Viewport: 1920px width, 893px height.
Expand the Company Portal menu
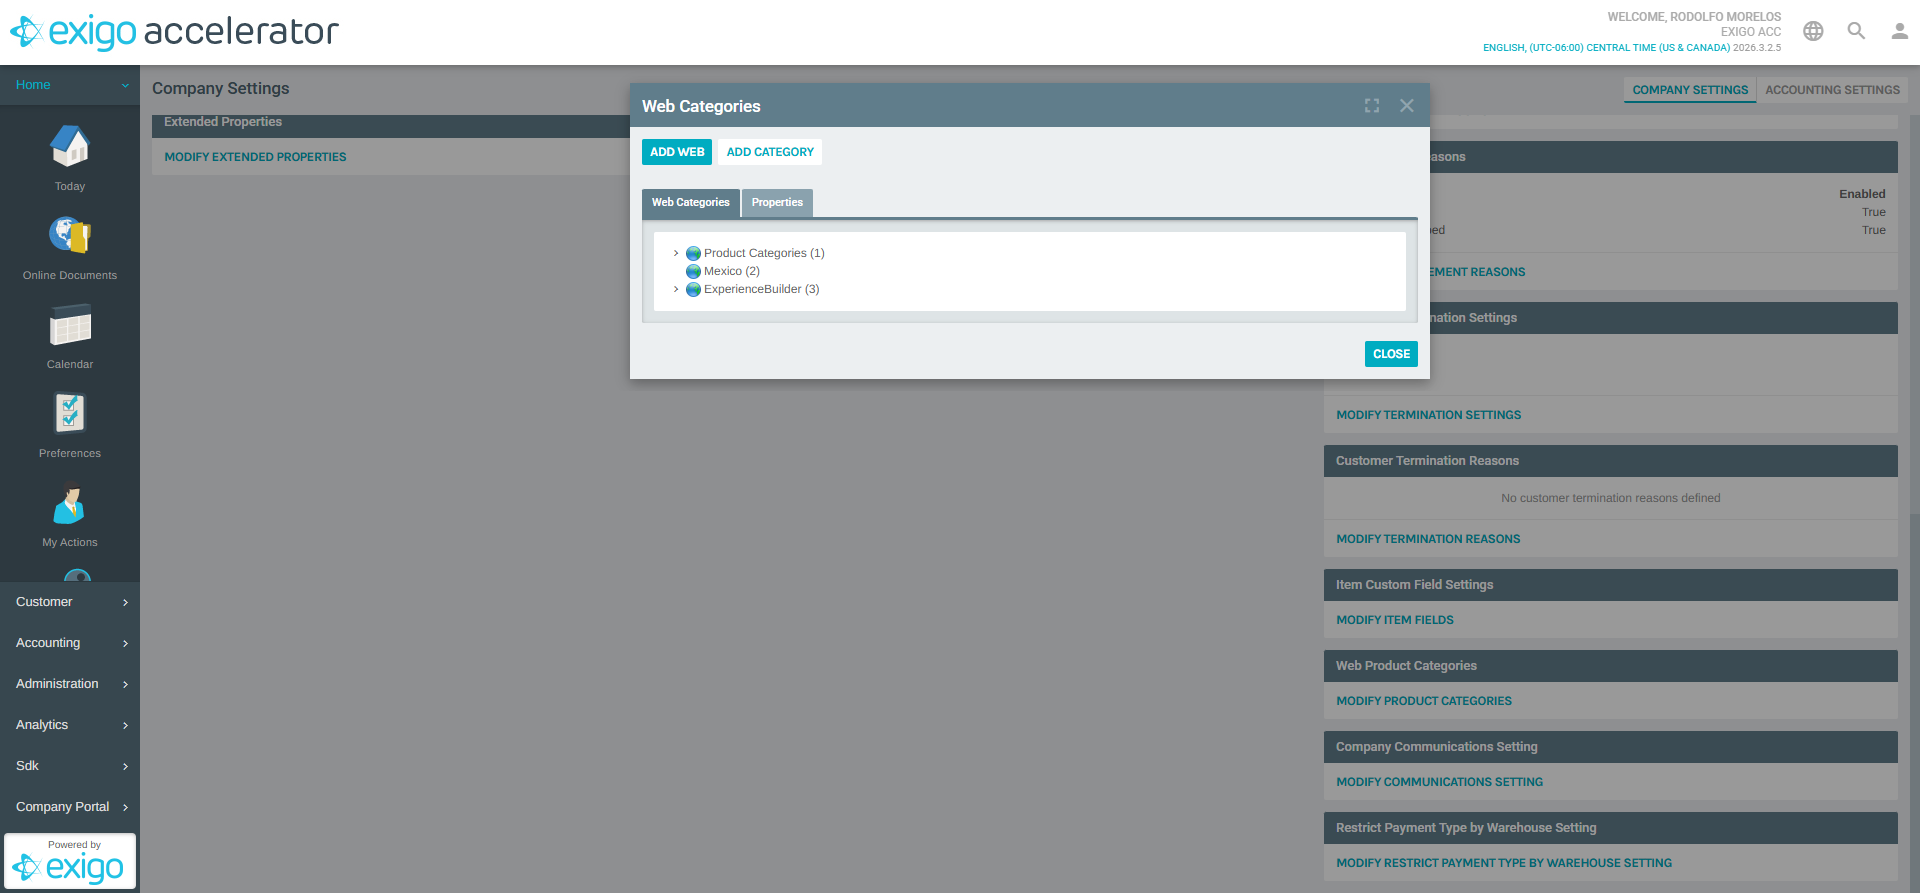(70, 807)
